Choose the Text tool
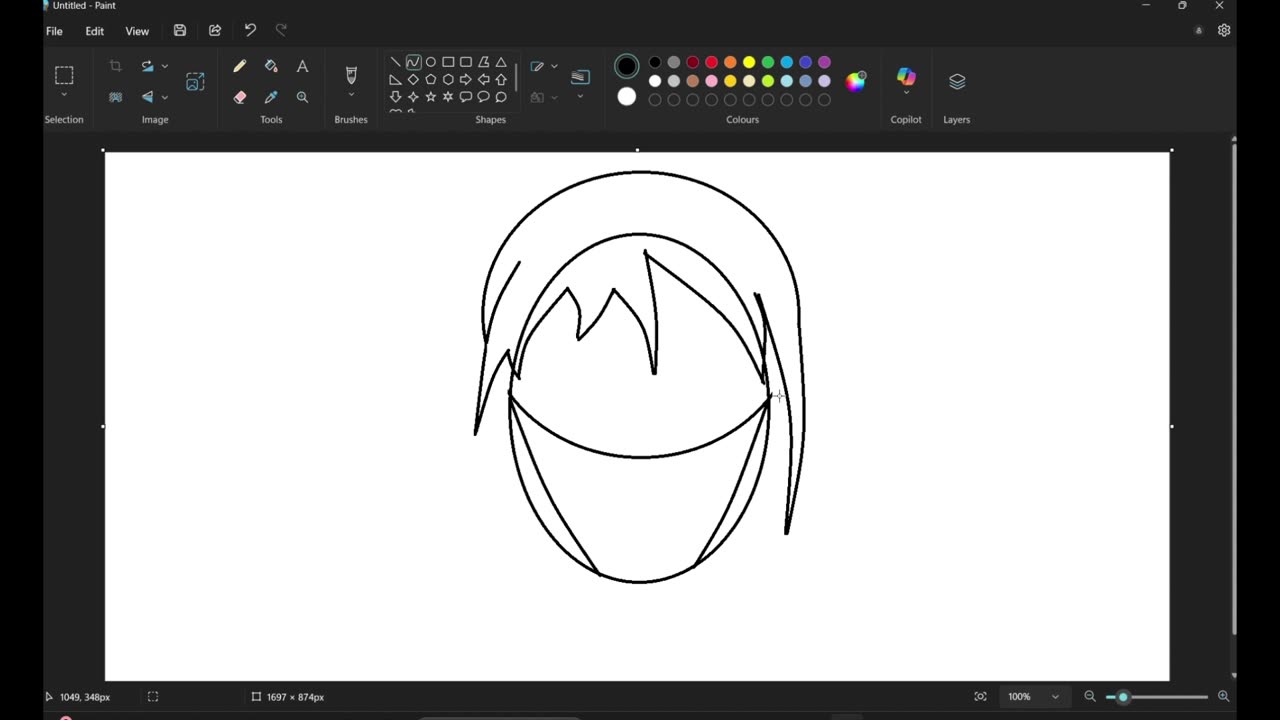1280x720 pixels. 302,66
